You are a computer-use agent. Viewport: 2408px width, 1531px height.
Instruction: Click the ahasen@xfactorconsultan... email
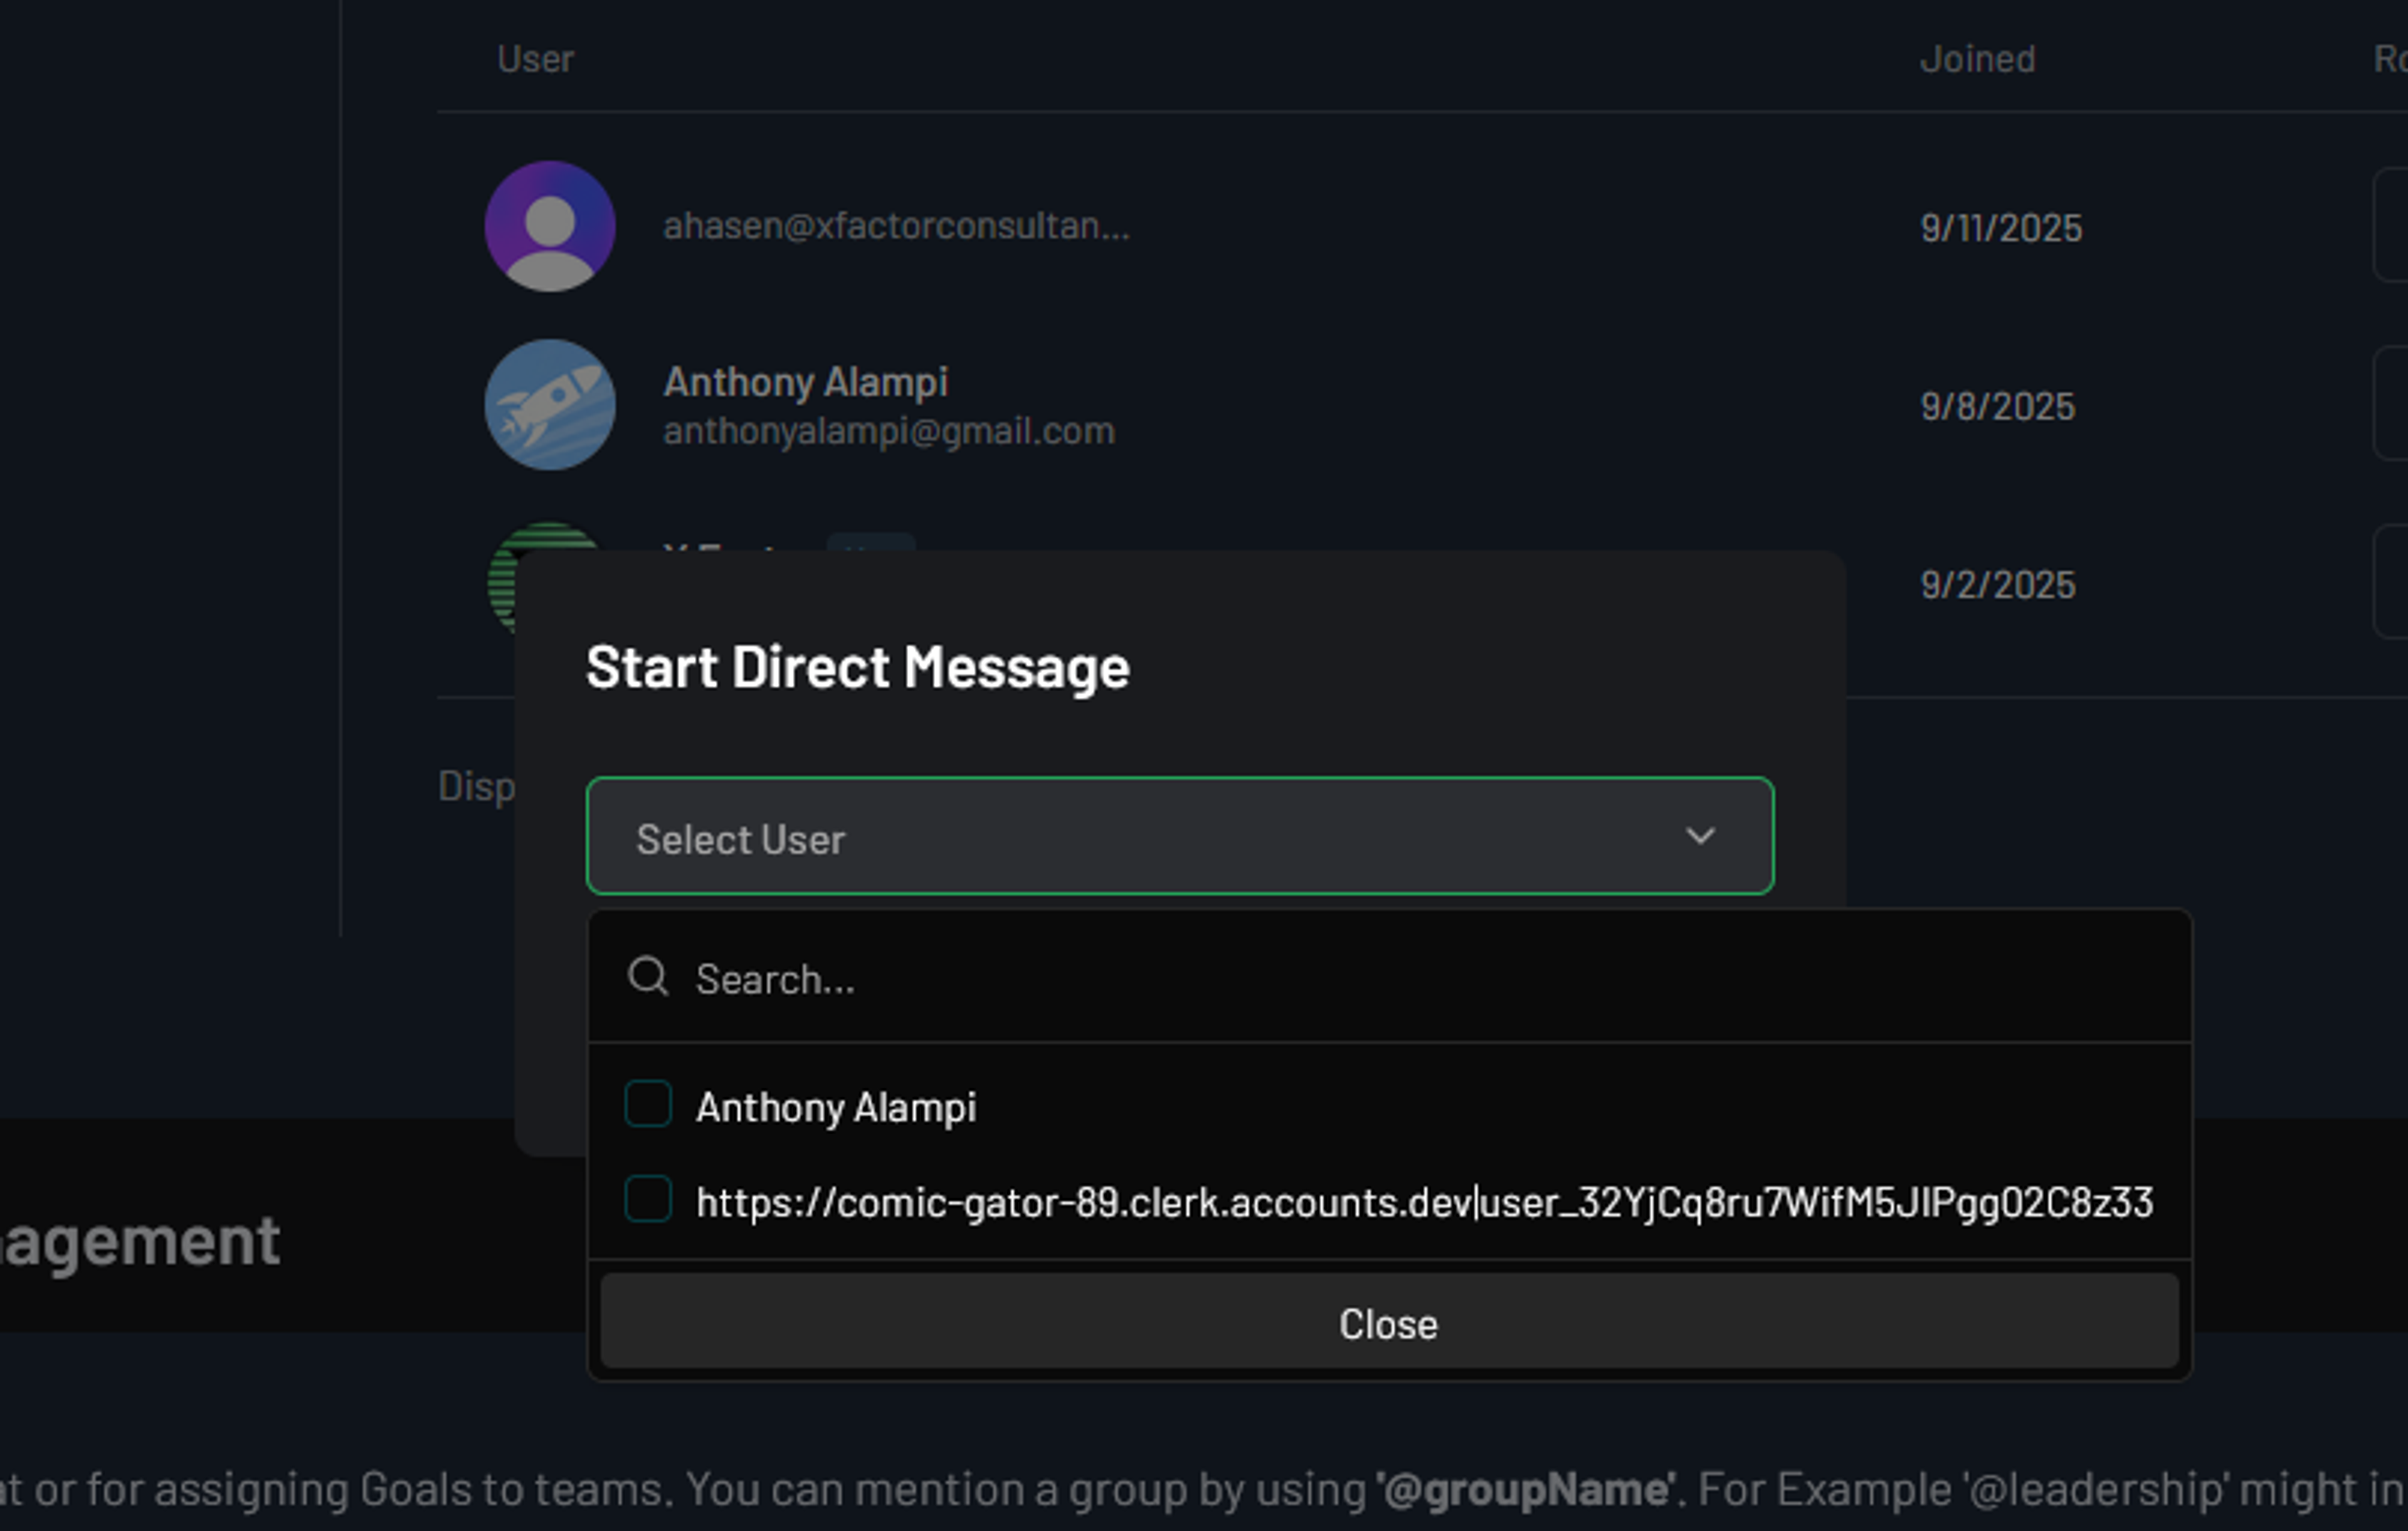(897, 227)
